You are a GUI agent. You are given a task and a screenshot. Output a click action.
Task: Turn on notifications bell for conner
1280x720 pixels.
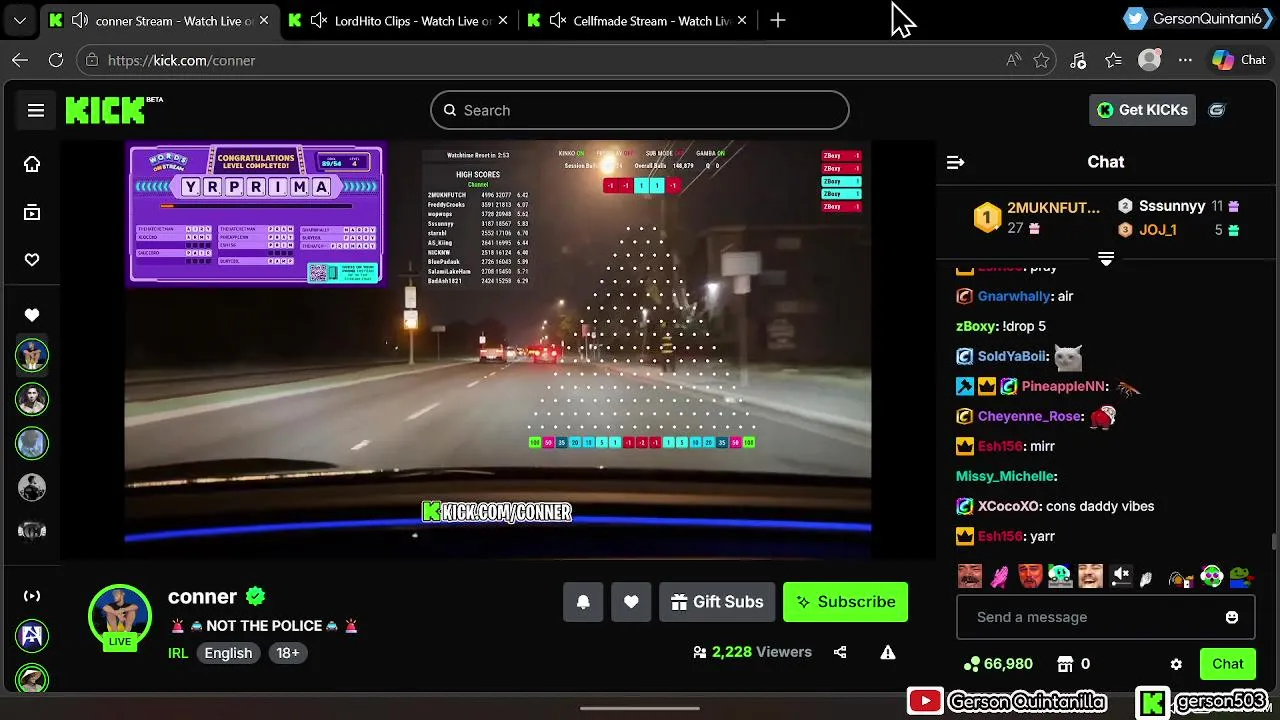(583, 602)
